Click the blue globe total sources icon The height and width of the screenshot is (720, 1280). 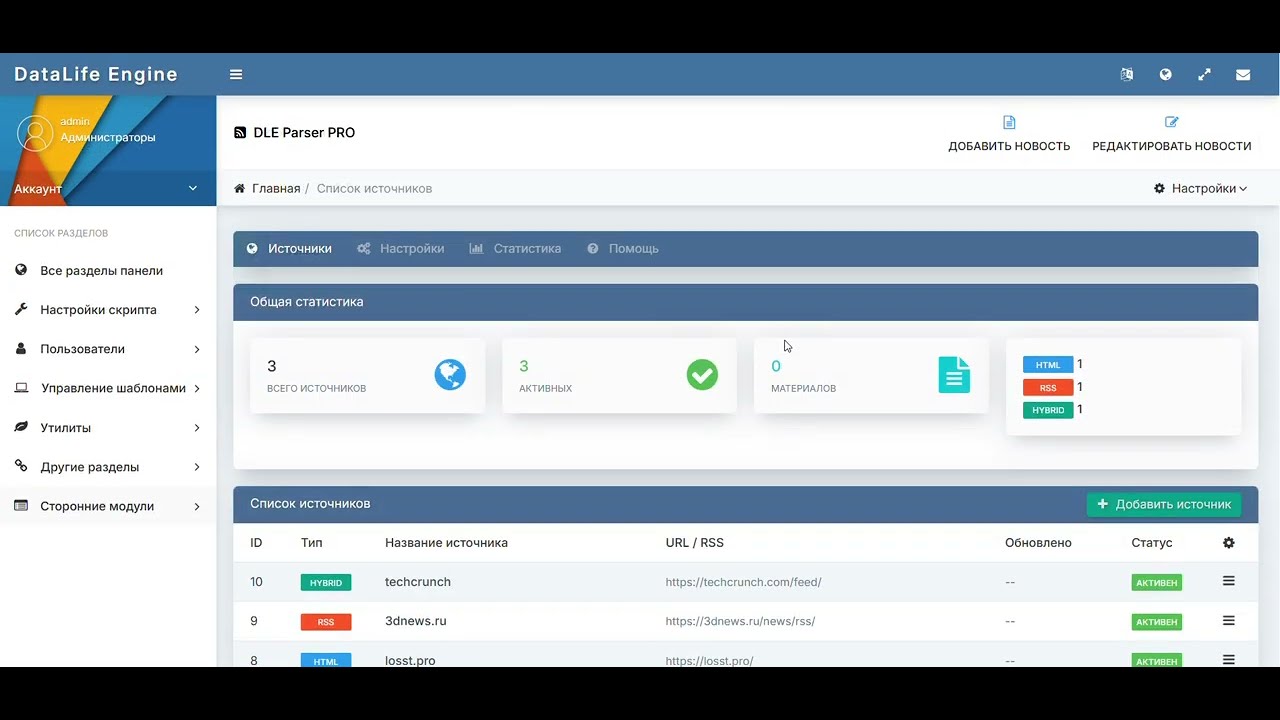coord(450,375)
